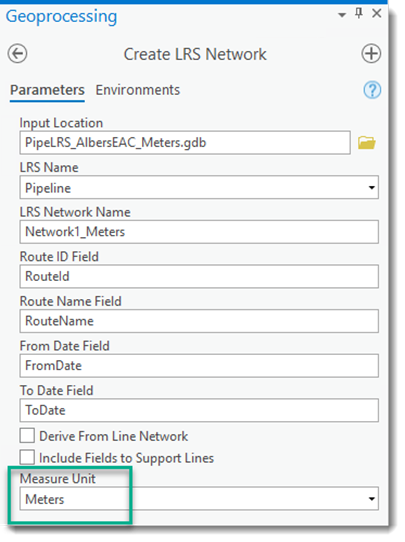The image size is (405, 542).
Task: Expand the LRS Name dropdown
Action: point(371,188)
